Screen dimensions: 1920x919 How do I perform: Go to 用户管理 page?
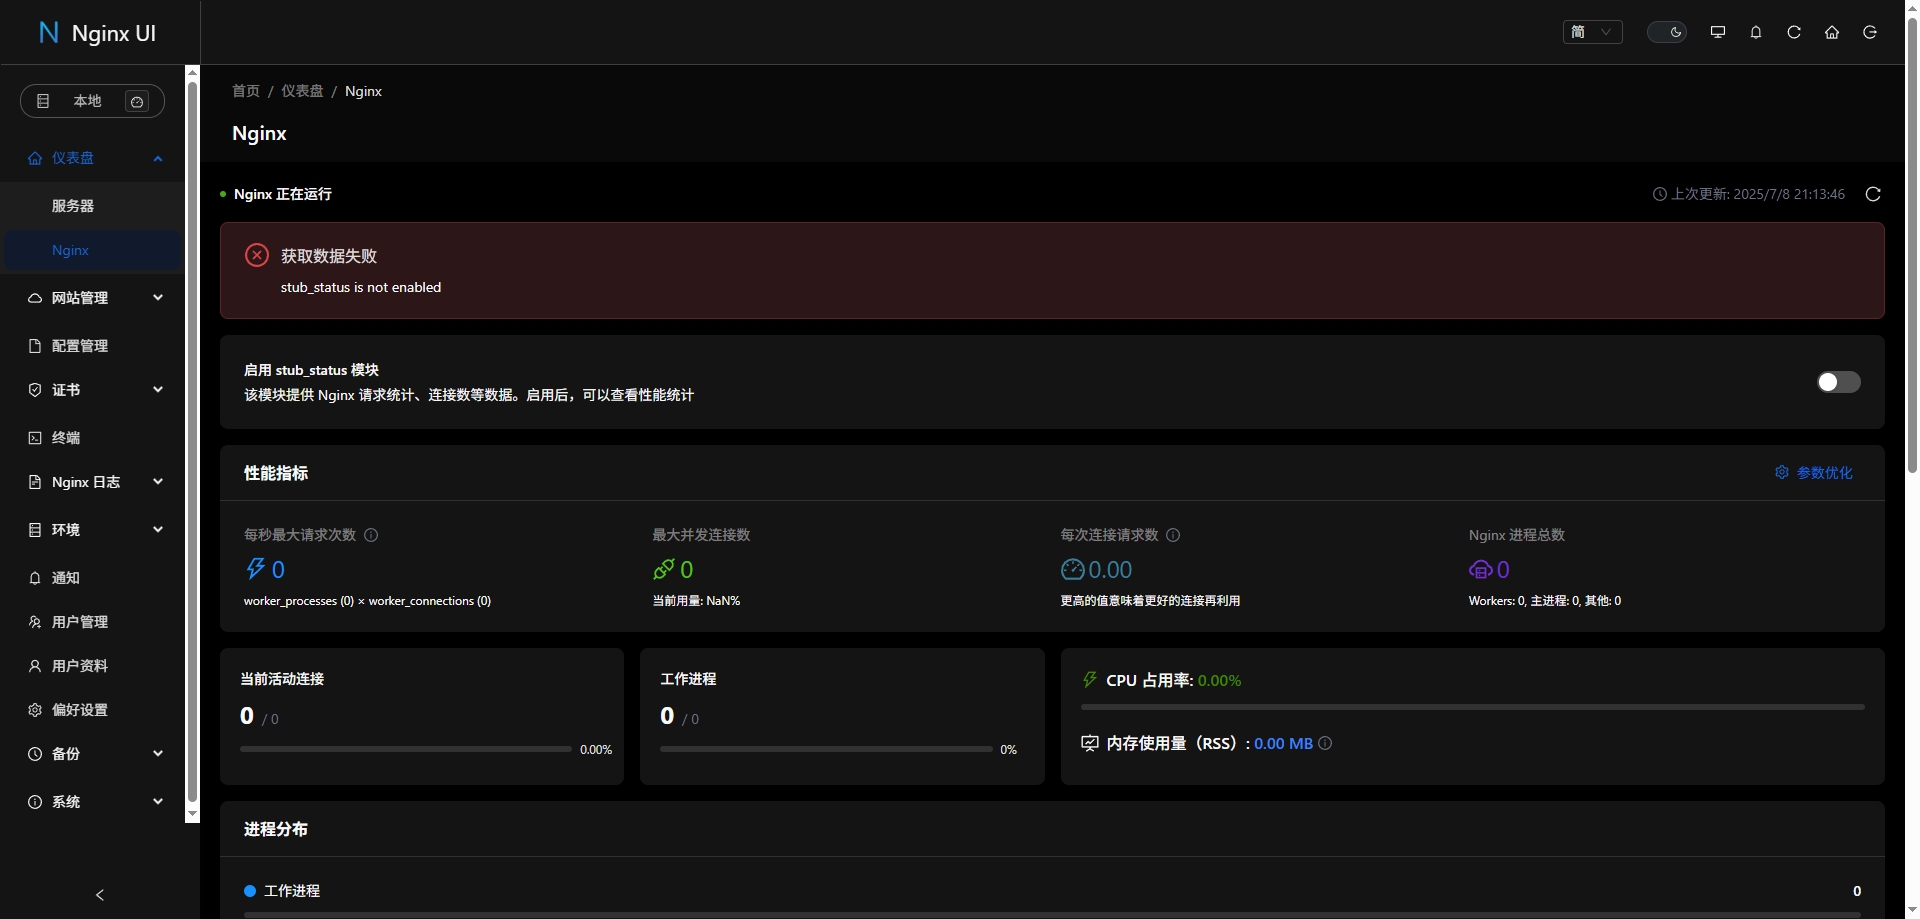tap(92, 622)
